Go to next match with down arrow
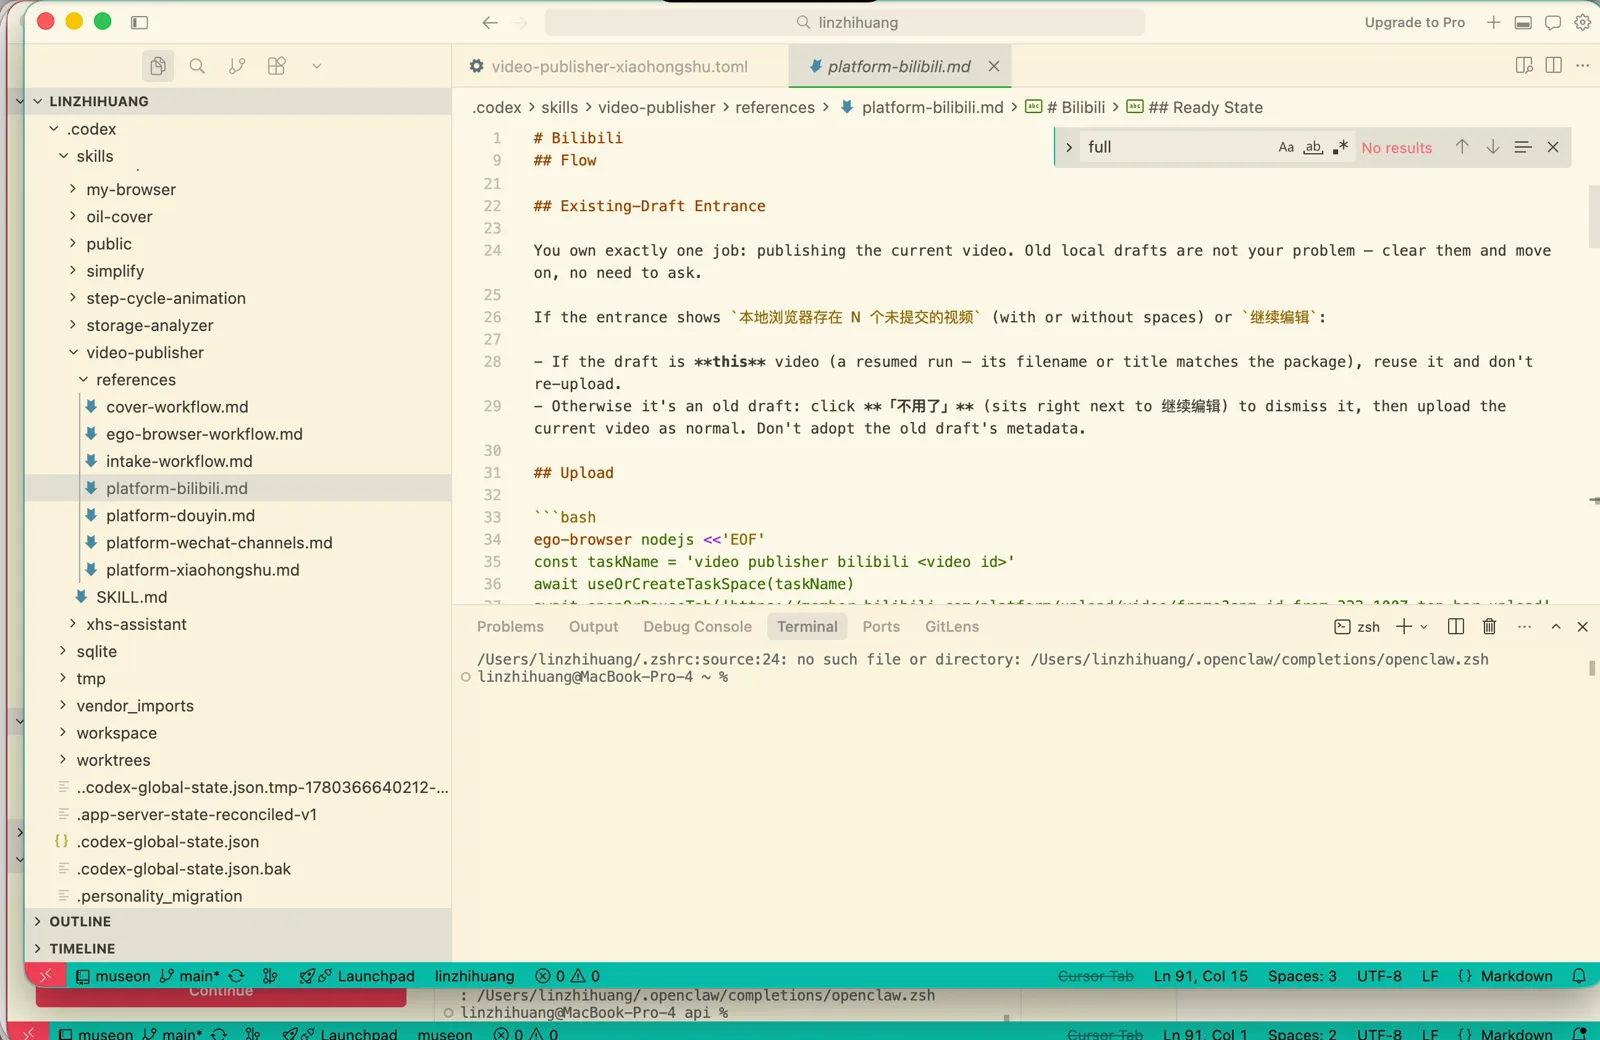The image size is (1600, 1040). [x=1492, y=147]
